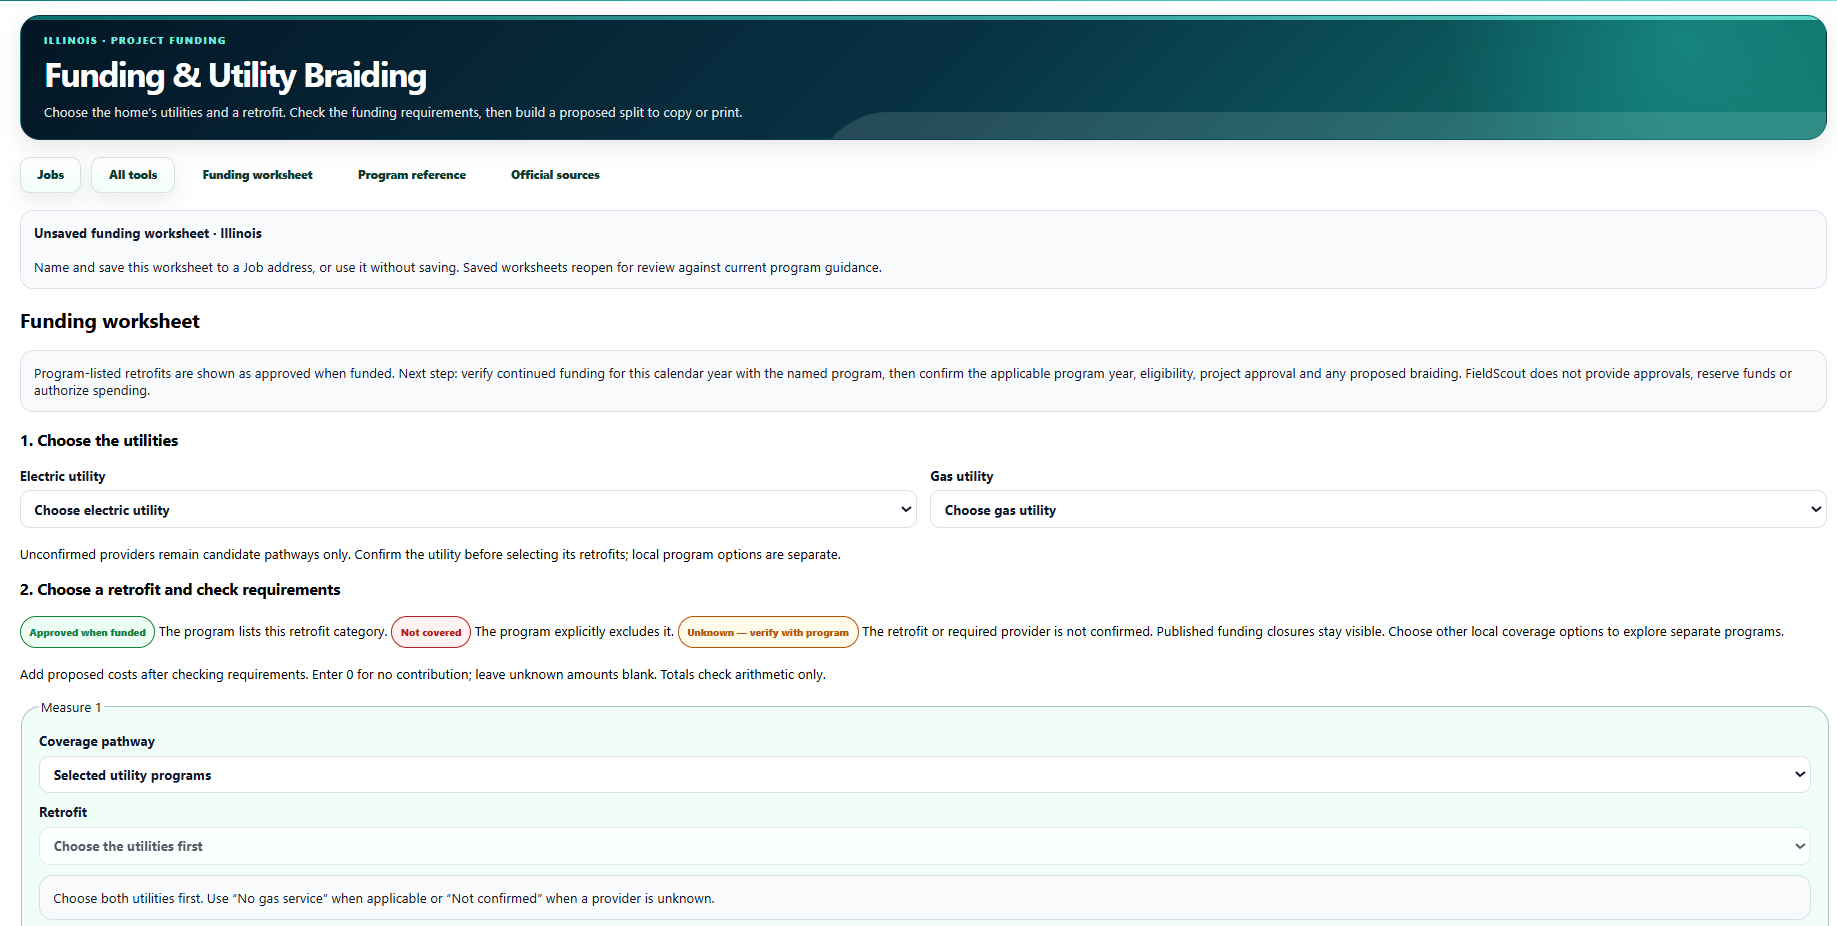This screenshot has height=926, width=1837.
Task: Expand the Coverage pathway dropdown
Action: coord(924,775)
